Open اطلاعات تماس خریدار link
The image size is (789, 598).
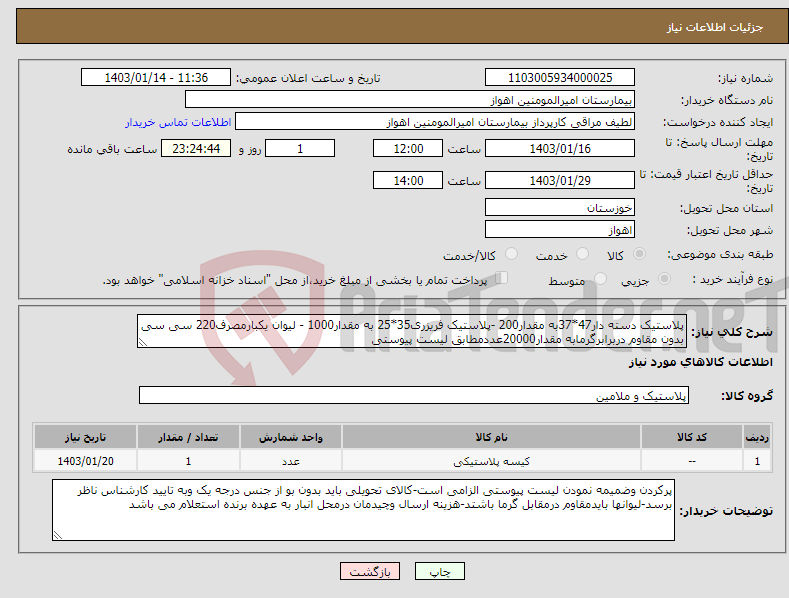[x=178, y=122]
